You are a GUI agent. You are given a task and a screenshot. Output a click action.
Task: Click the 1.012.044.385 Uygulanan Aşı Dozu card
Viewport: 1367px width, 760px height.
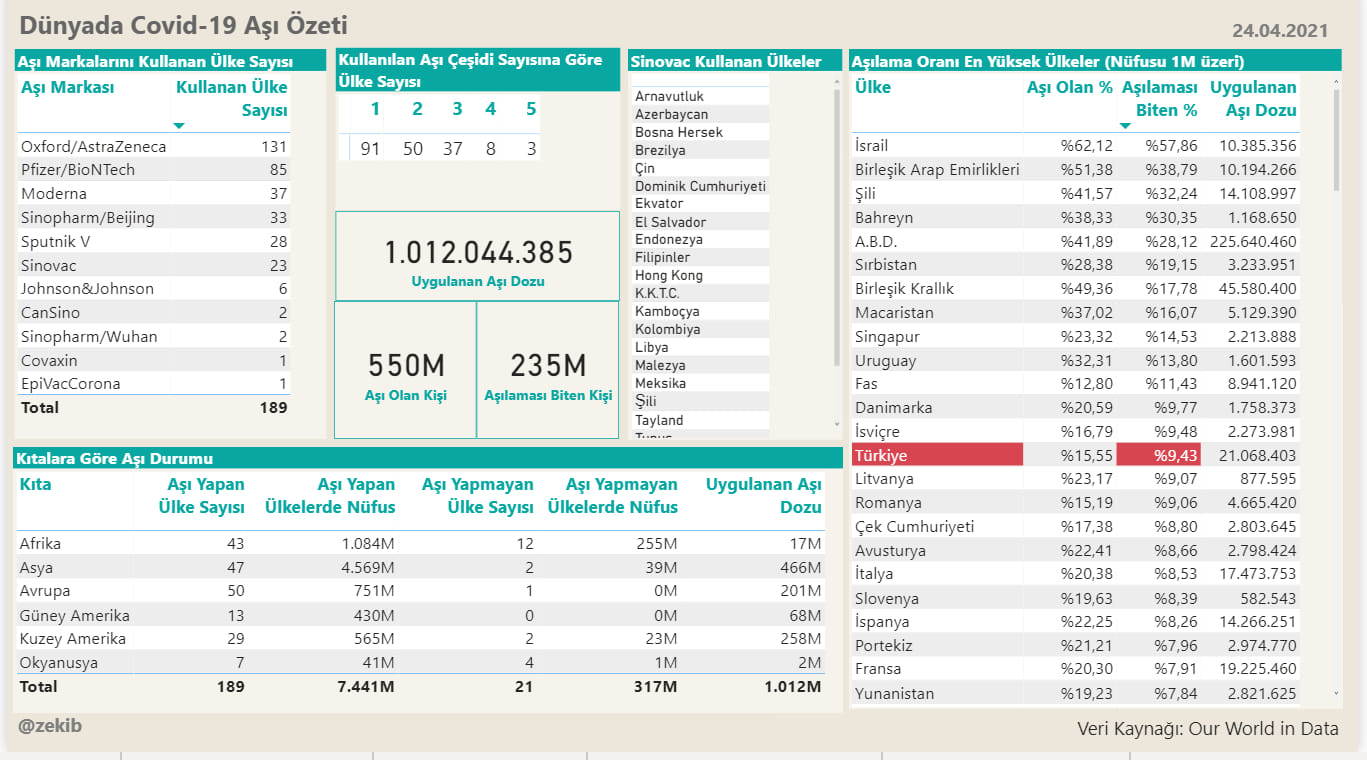pos(477,256)
